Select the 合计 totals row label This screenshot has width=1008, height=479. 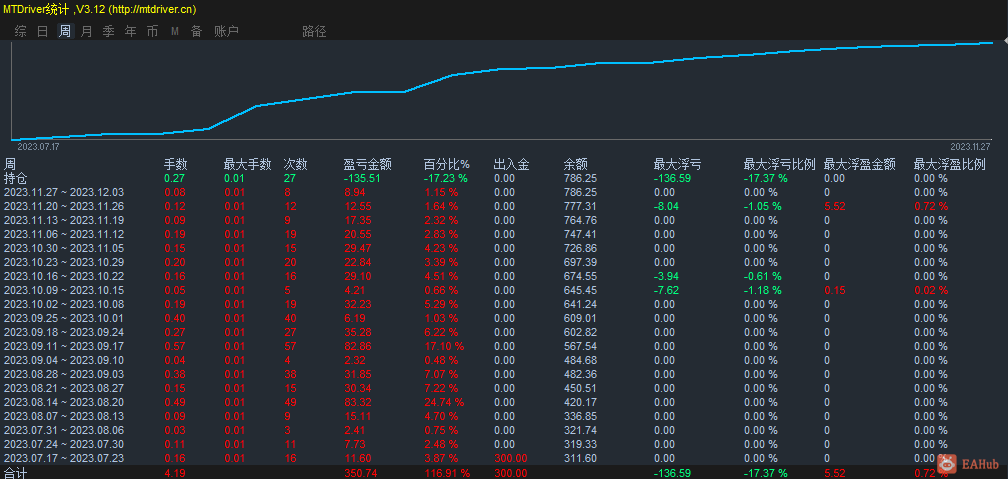(x=16, y=473)
